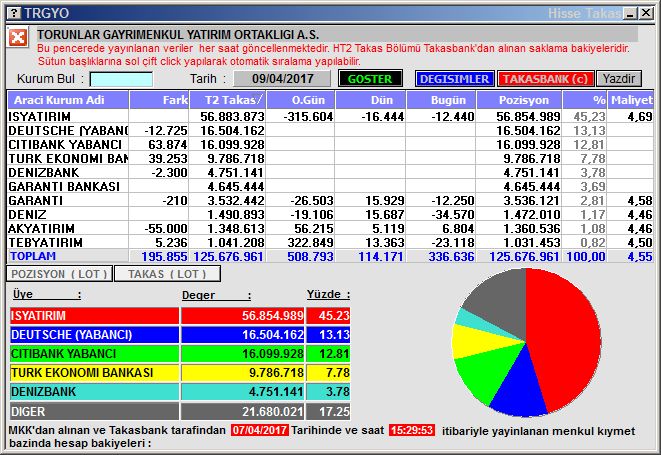
Task: Switch to TAKAS ( LOT ) tab
Action: (x=167, y=274)
